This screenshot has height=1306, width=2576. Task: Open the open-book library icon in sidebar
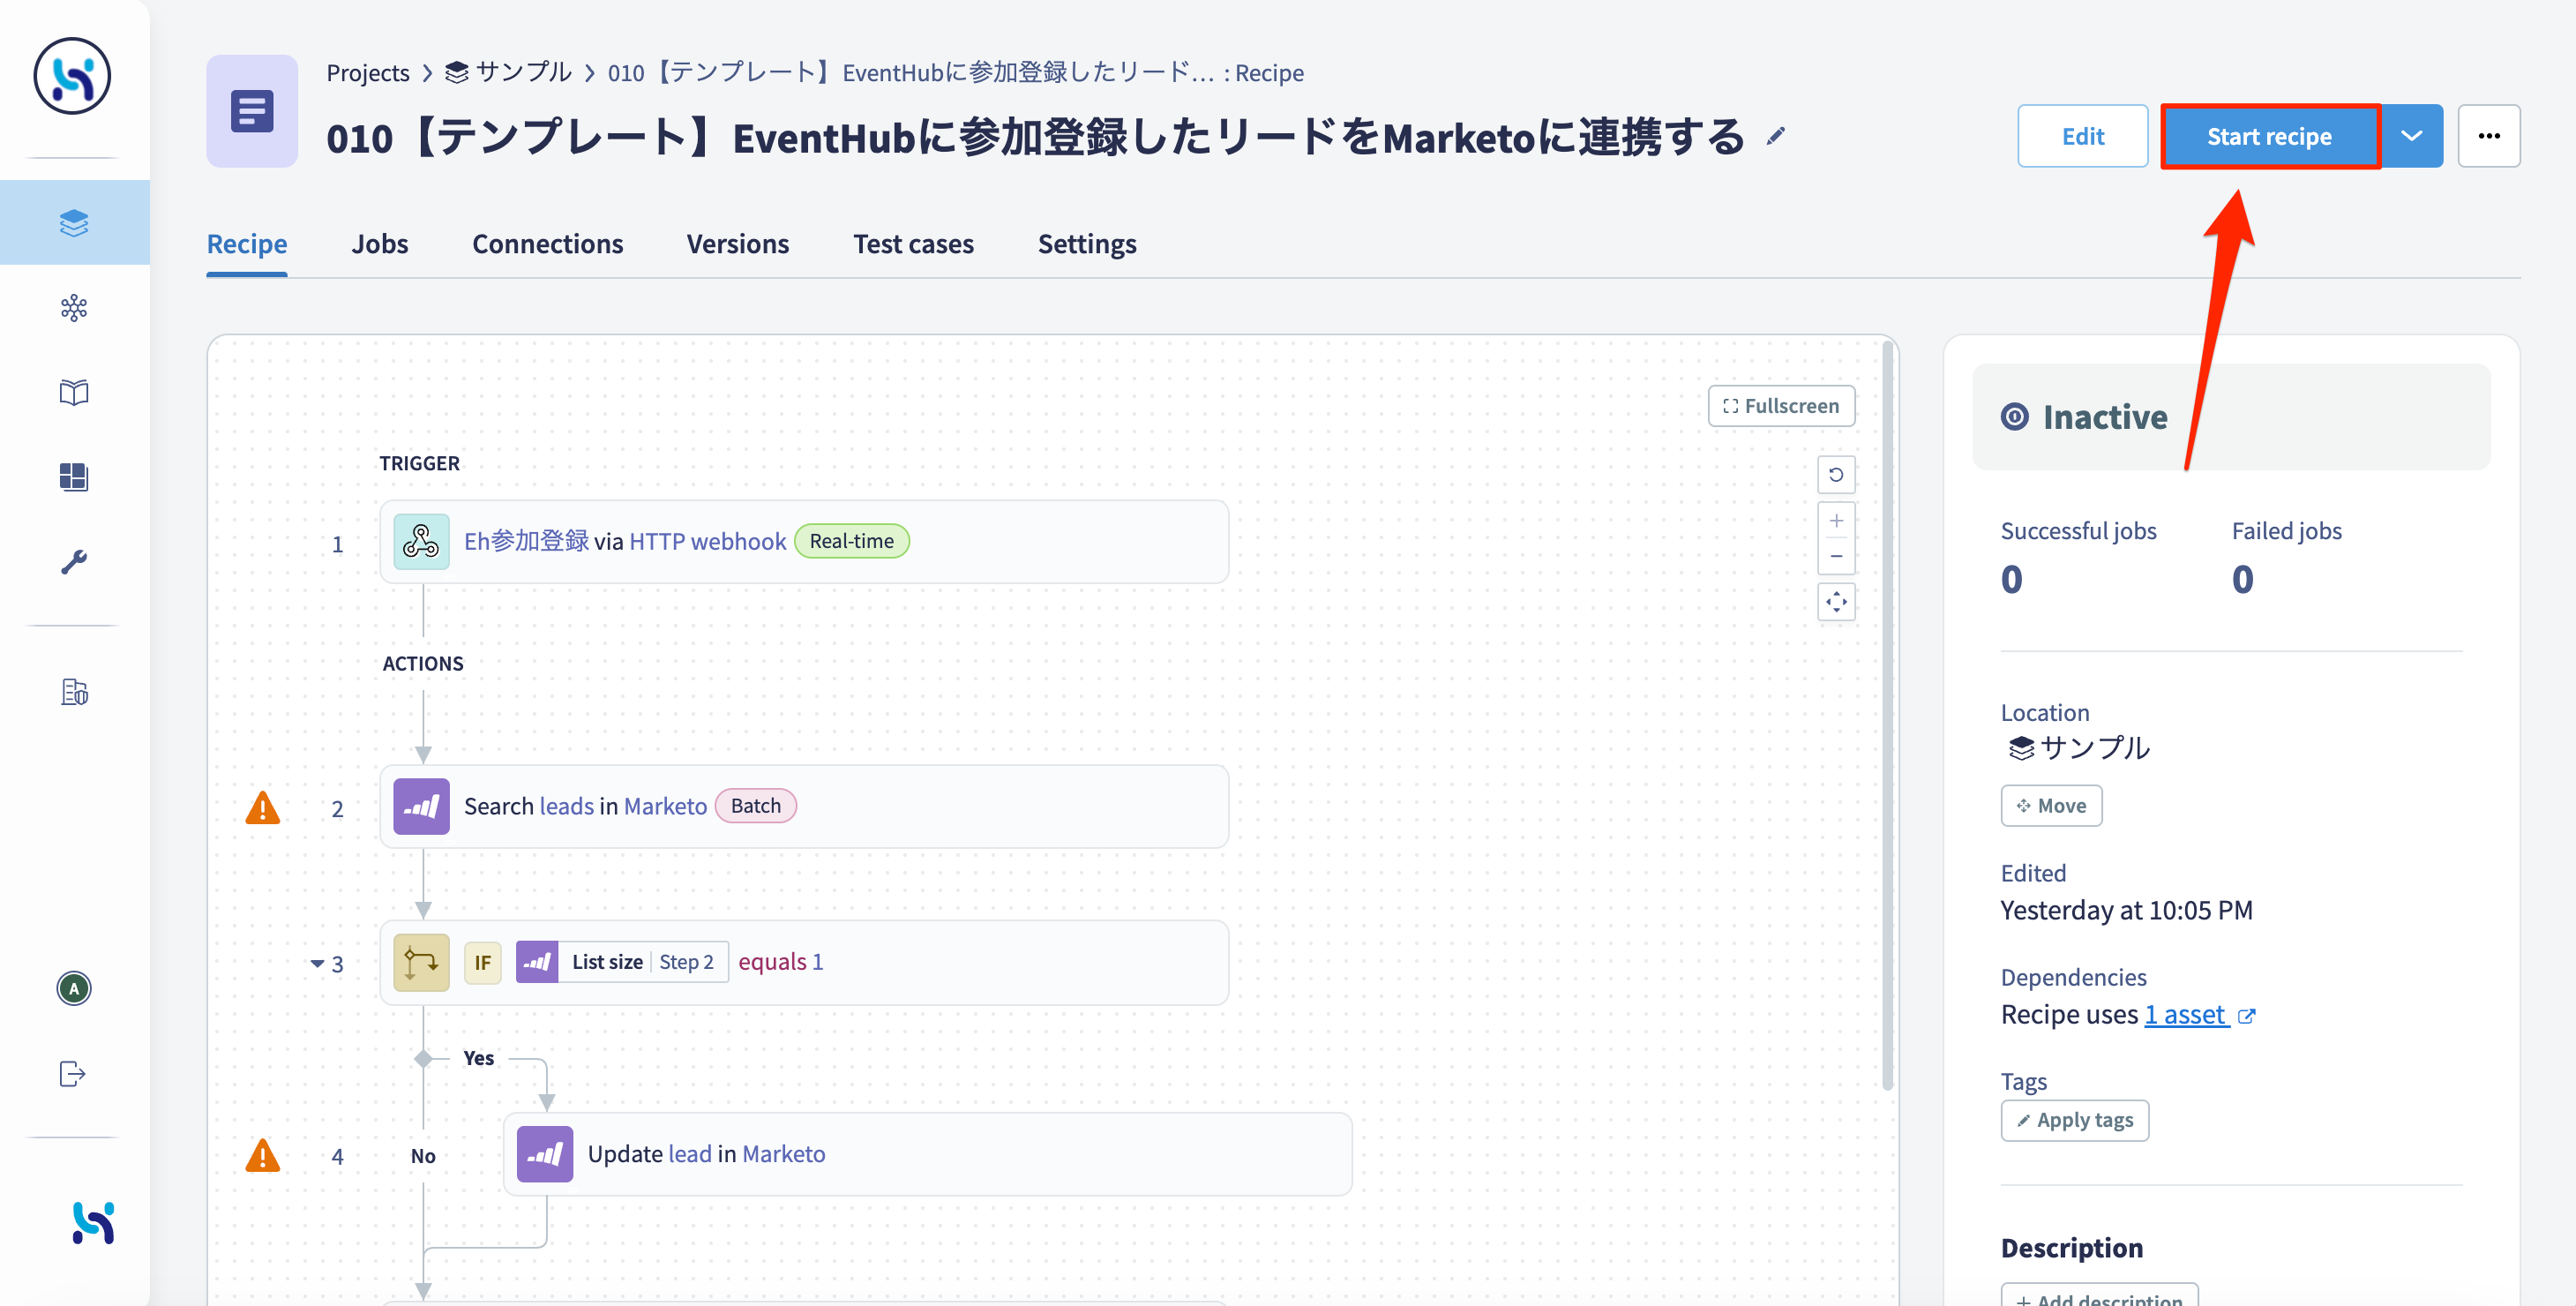pyautogui.click(x=74, y=392)
